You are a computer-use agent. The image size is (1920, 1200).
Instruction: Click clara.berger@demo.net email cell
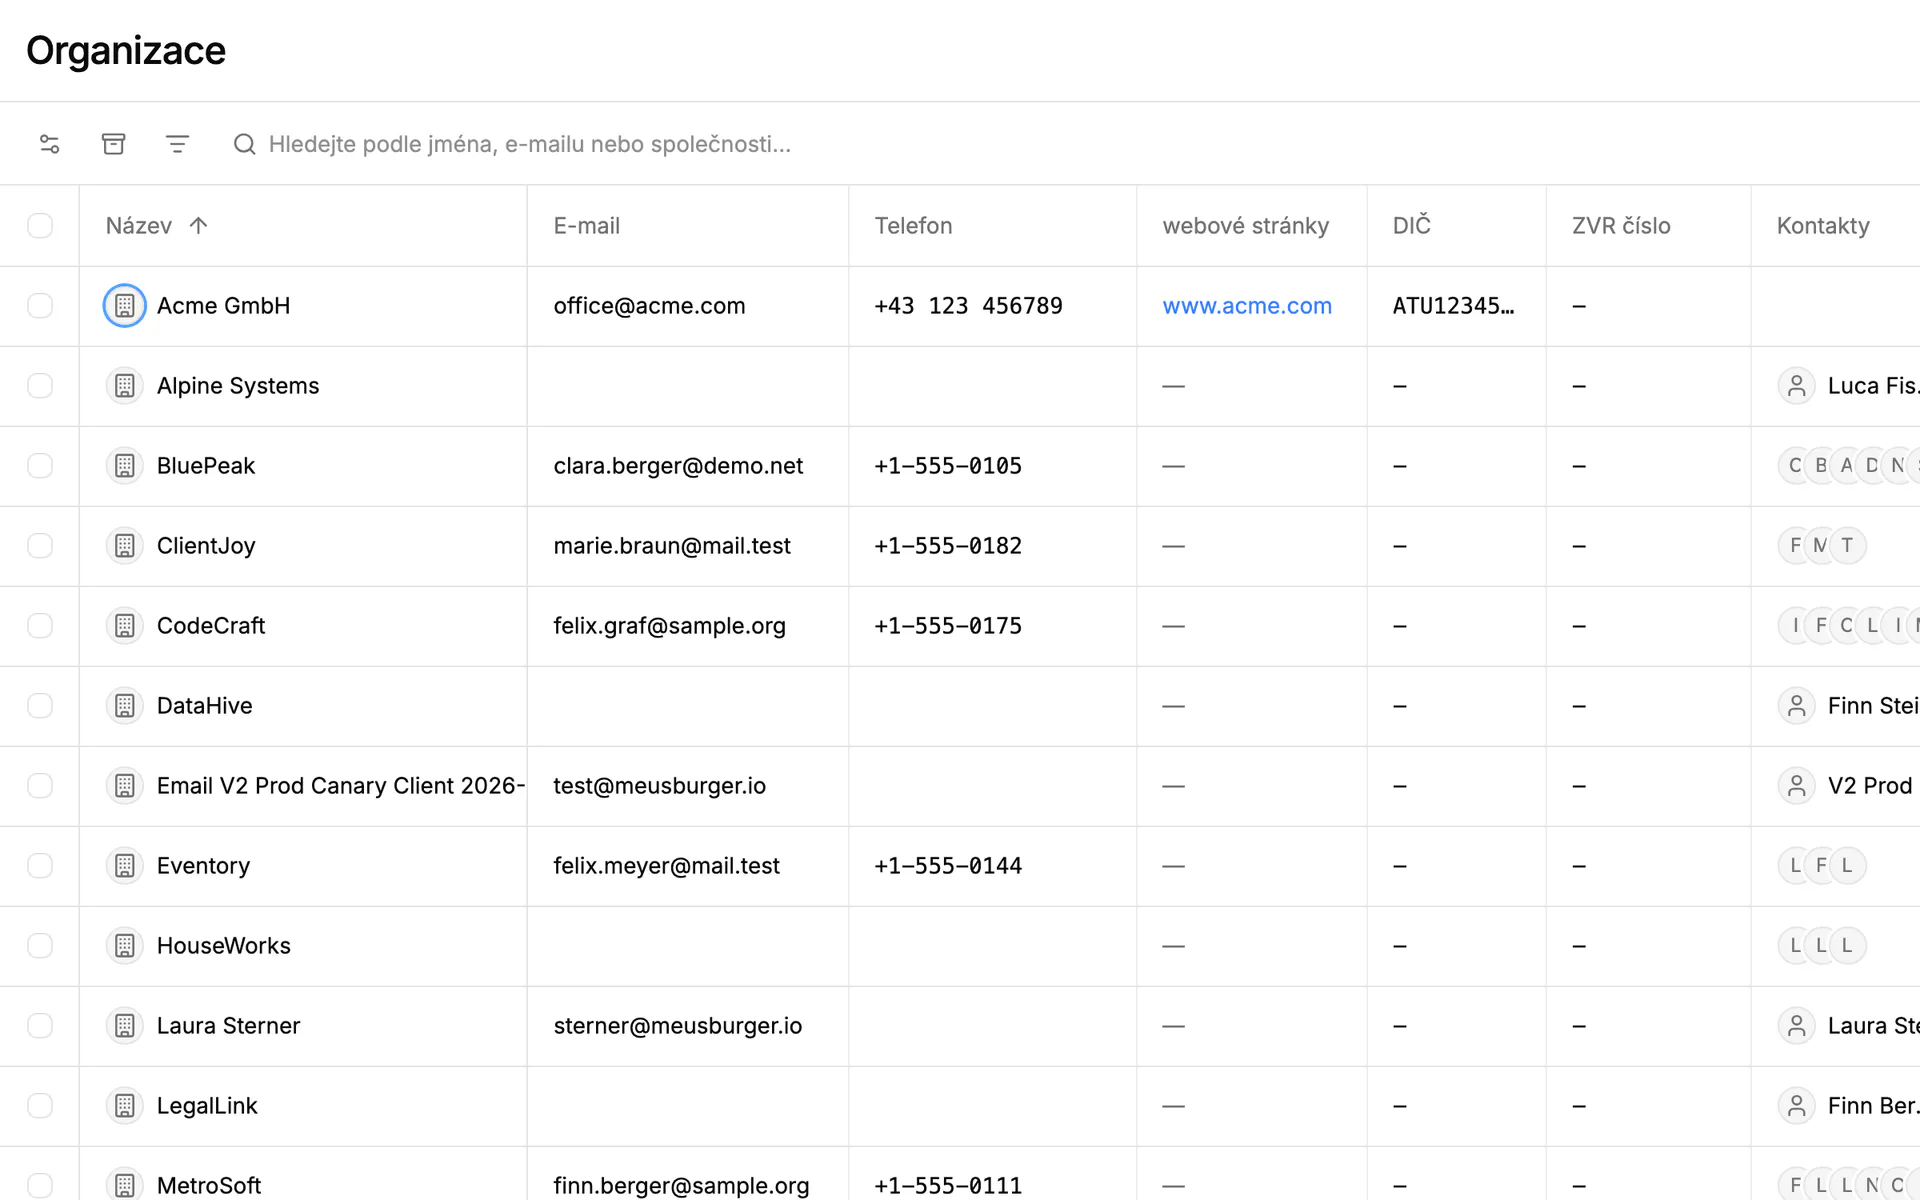tap(678, 466)
